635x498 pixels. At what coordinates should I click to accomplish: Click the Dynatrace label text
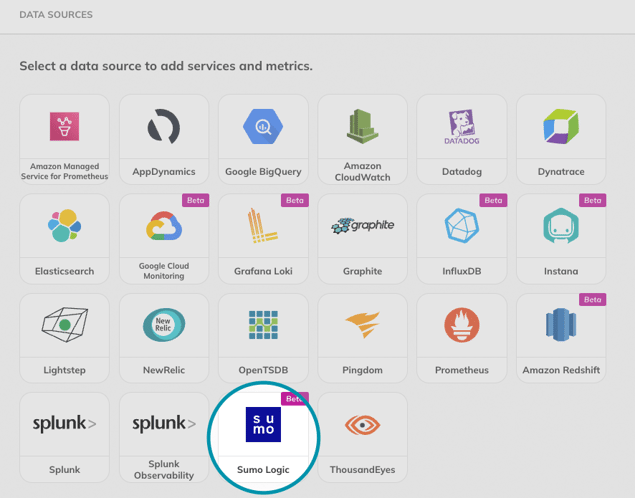561,172
